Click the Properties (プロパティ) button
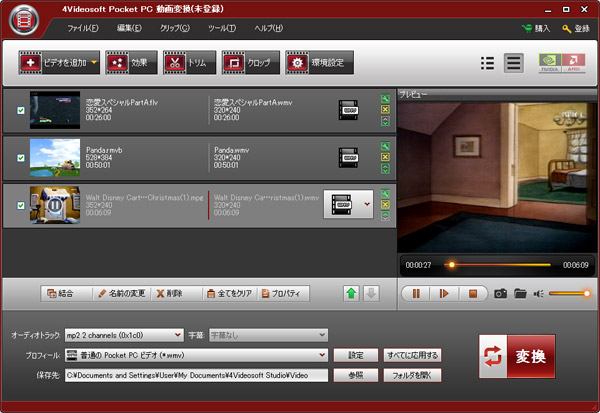This screenshot has height=413, width=600. 284,294
